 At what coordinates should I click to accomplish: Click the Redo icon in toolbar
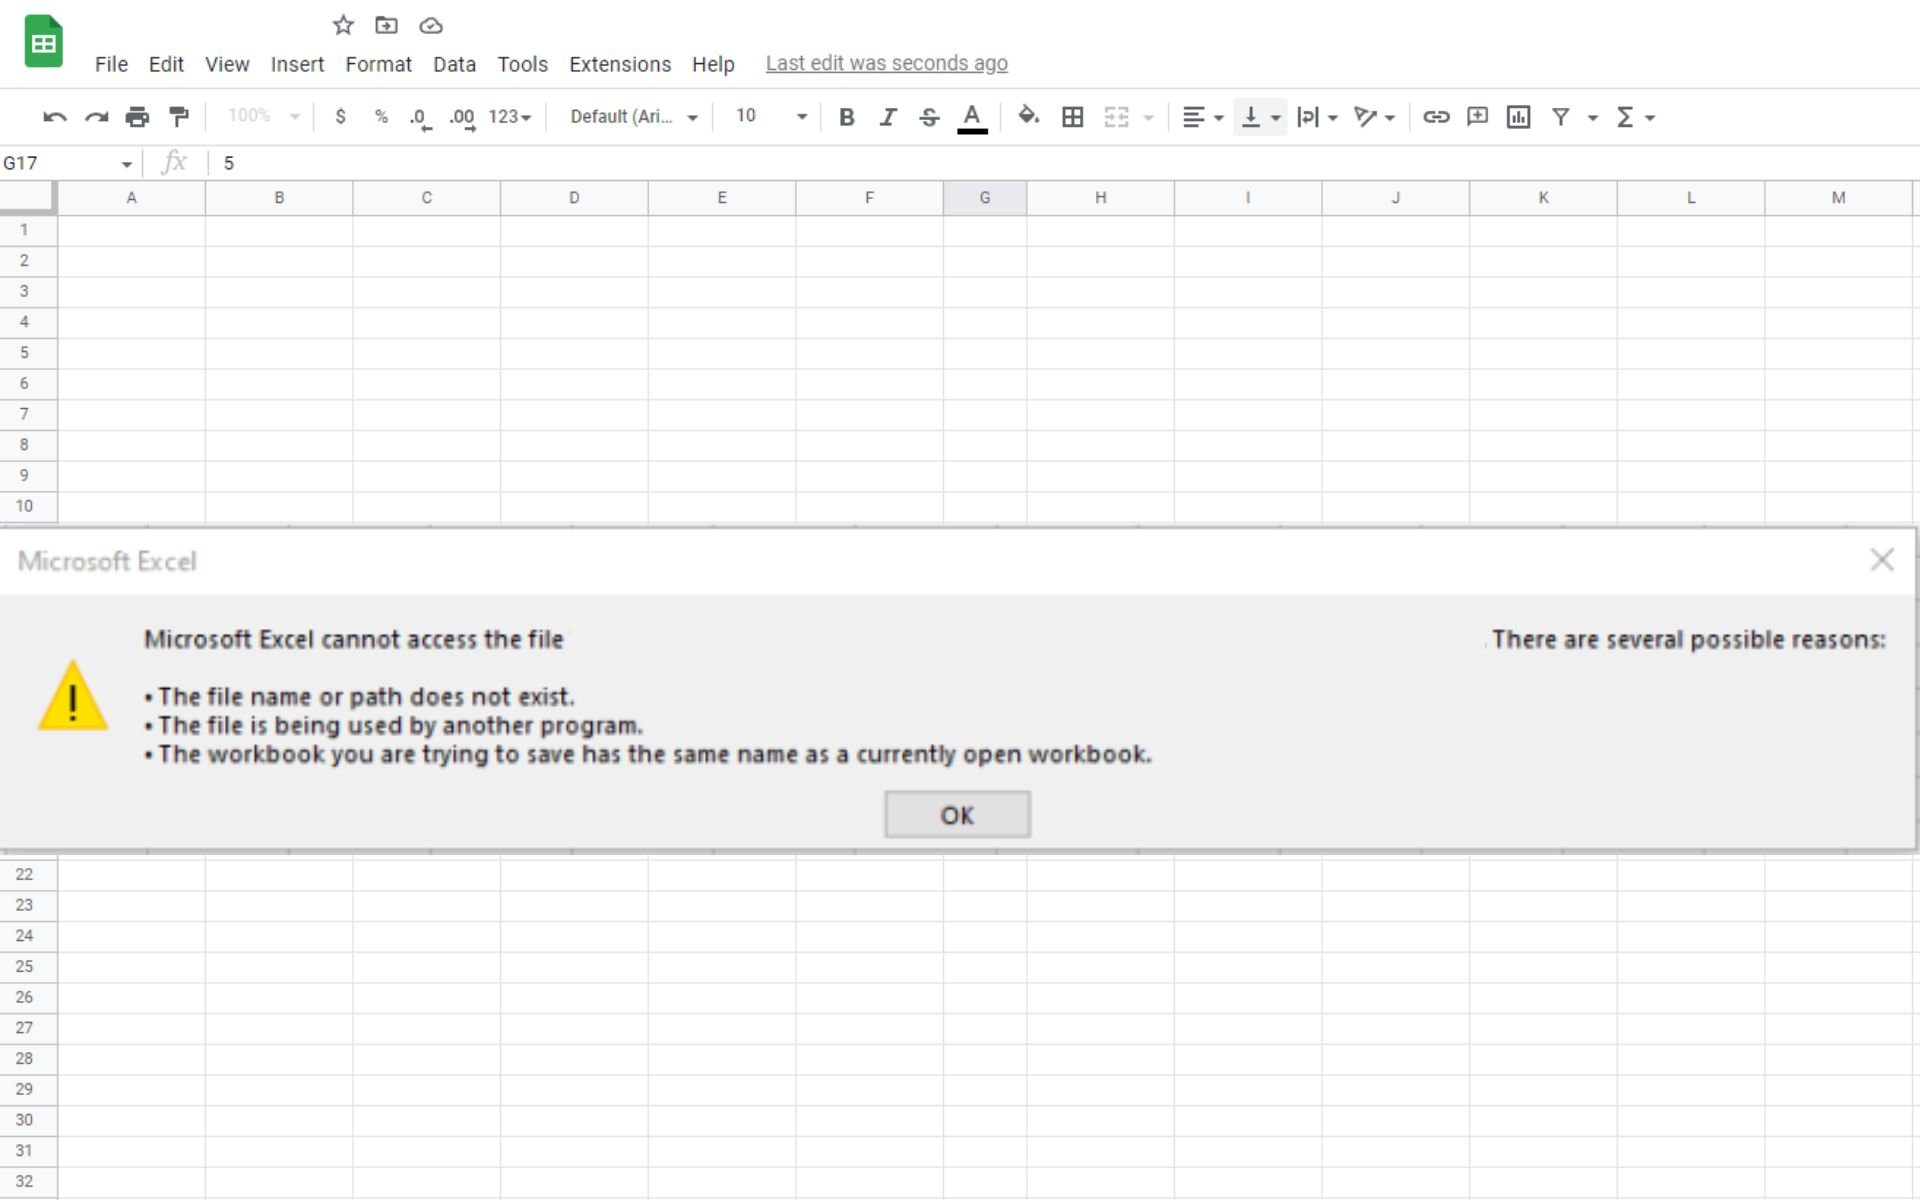95,116
